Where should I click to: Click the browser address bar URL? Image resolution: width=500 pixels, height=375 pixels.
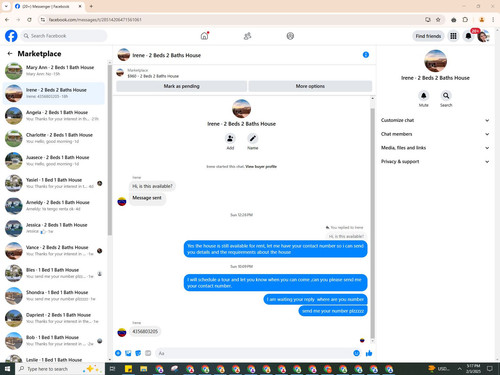coord(95,20)
